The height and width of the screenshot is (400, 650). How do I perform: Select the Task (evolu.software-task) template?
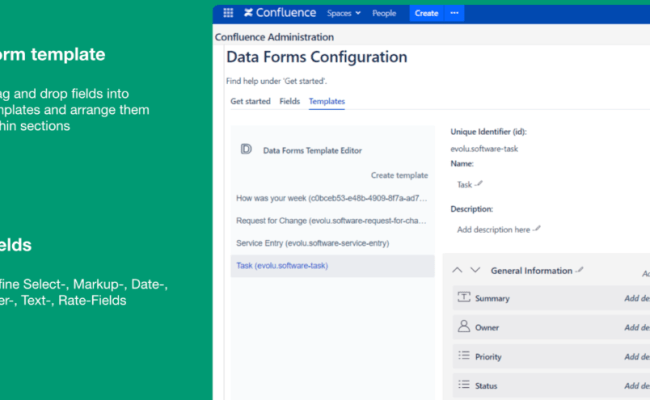click(332, 266)
